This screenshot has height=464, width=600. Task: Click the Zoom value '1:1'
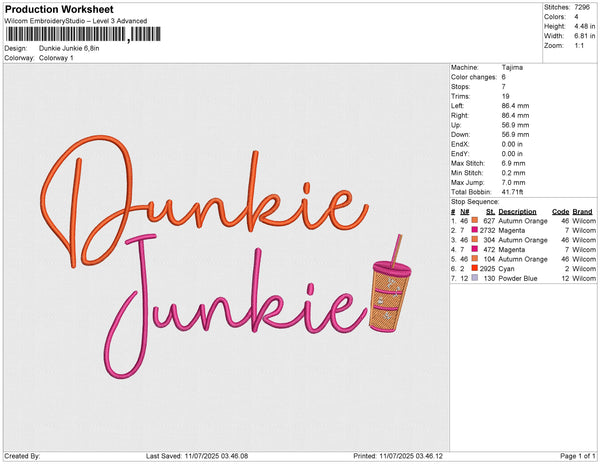pos(579,46)
